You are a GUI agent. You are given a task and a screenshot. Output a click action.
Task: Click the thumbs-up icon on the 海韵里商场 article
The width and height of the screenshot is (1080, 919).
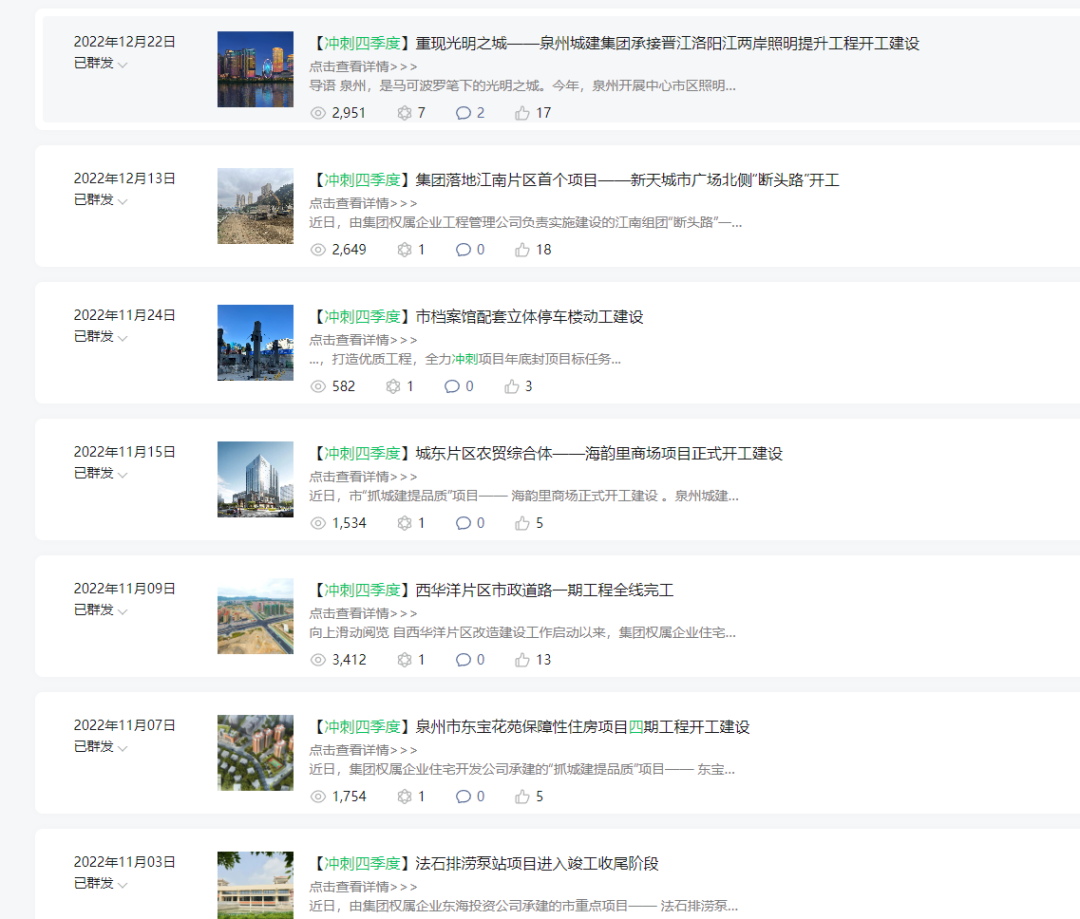[x=522, y=523]
